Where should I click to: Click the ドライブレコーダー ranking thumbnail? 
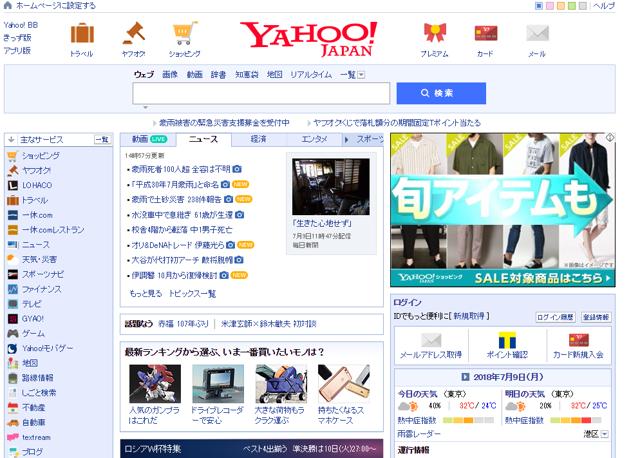pos(217,383)
